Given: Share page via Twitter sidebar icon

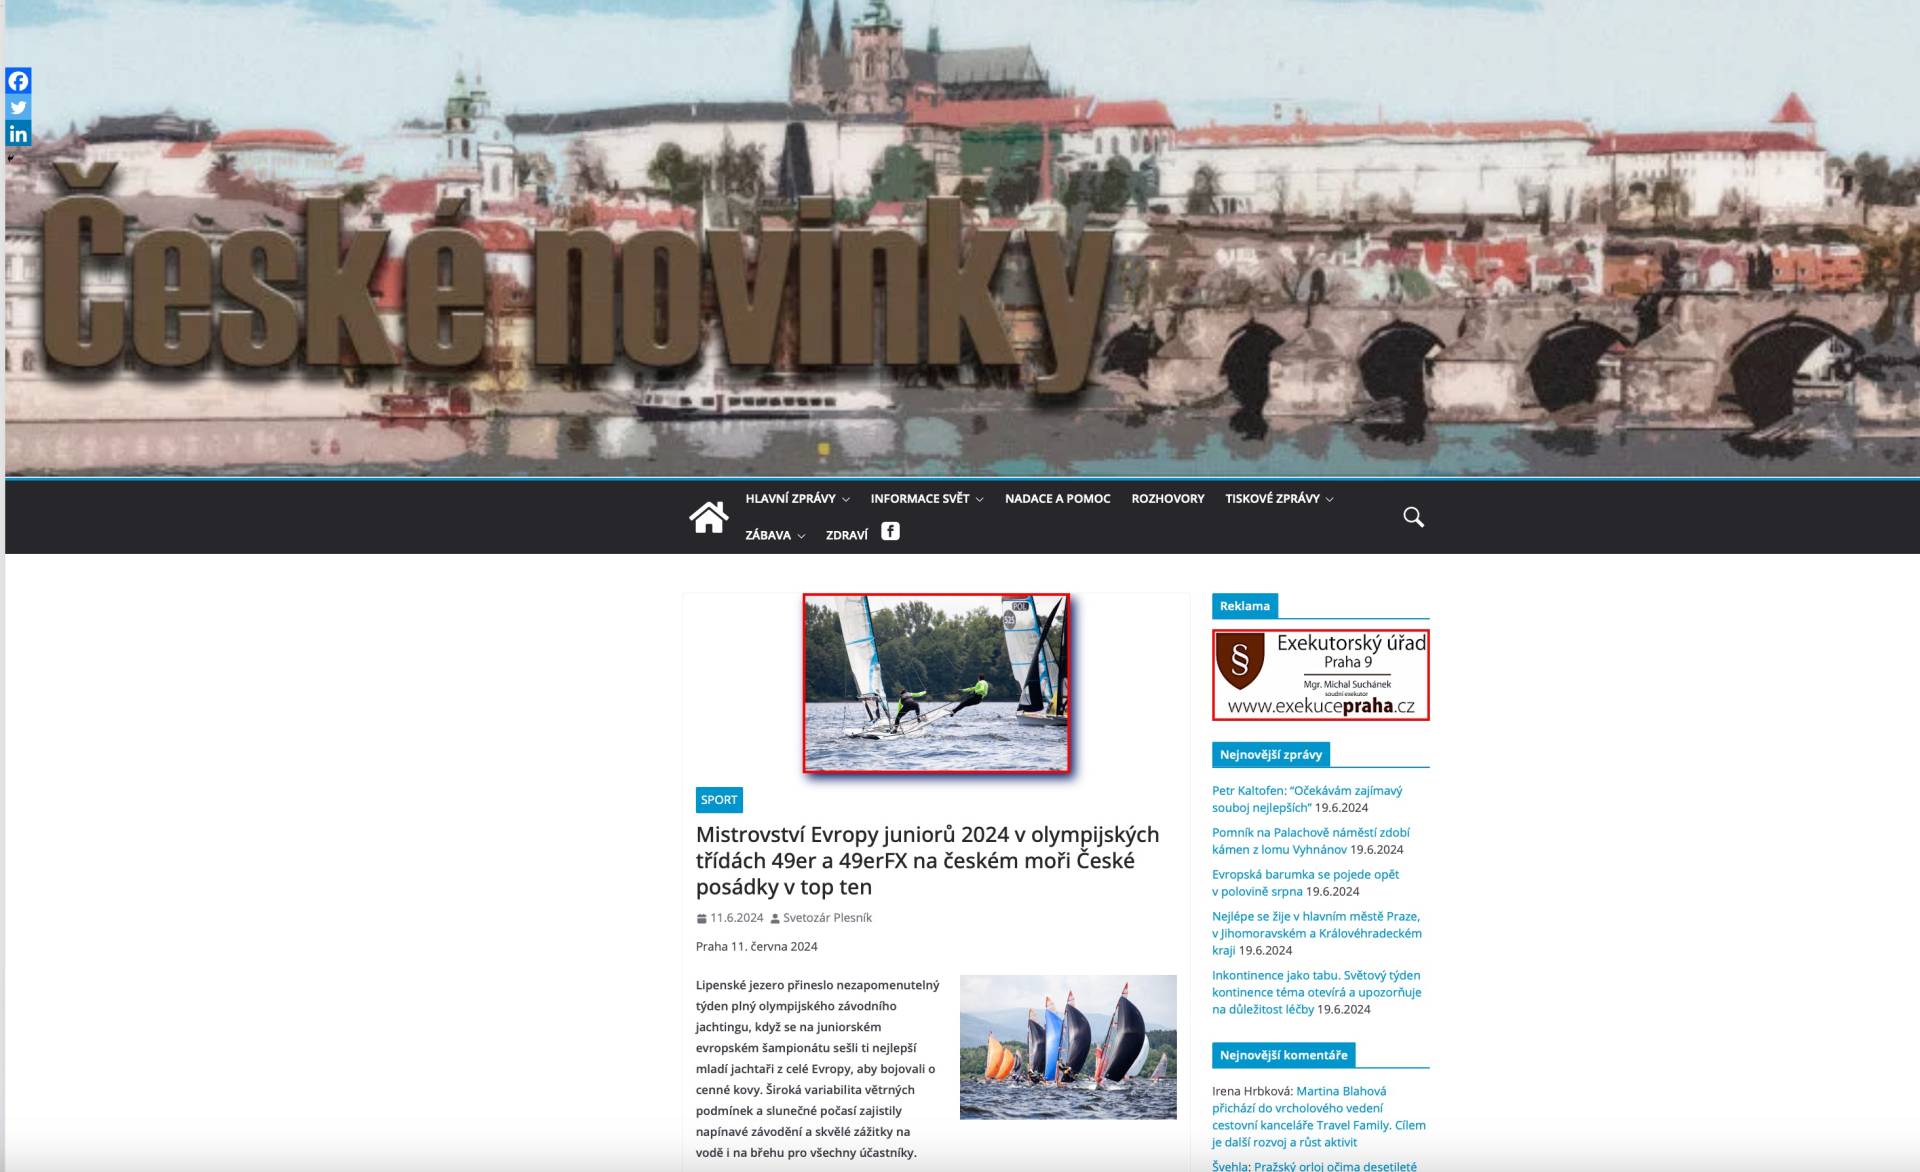Looking at the screenshot, I should [18, 108].
